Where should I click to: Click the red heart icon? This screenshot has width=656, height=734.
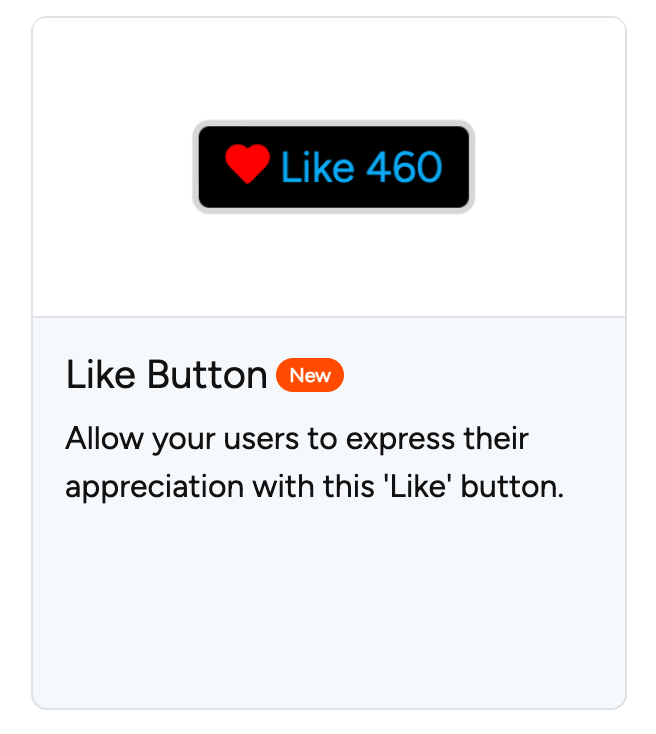[x=247, y=164]
